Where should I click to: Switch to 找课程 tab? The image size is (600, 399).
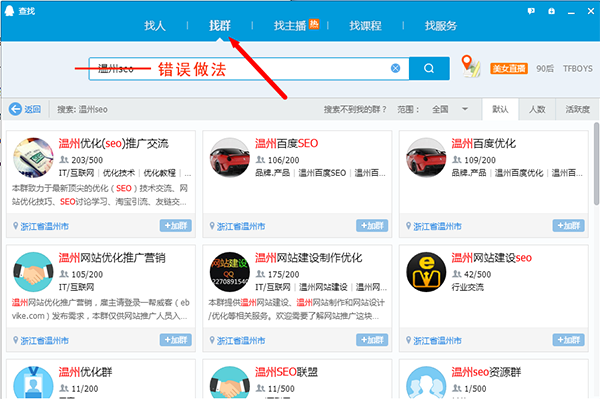pos(365,26)
